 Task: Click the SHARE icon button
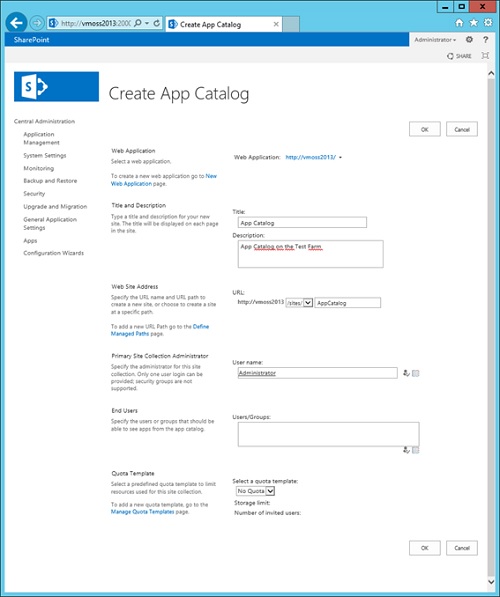tap(459, 56)
